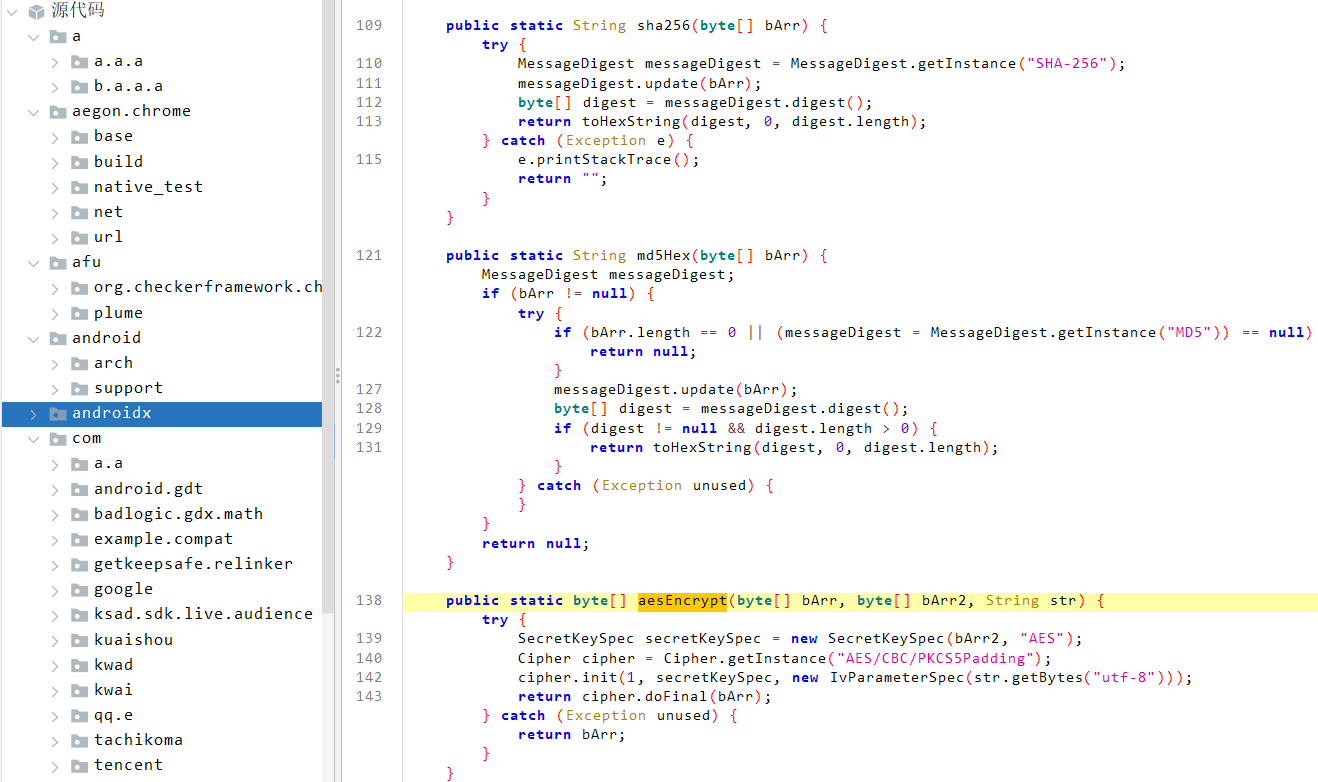
Task: Click the native_test folder icon
Action: (x=80, y=187)
